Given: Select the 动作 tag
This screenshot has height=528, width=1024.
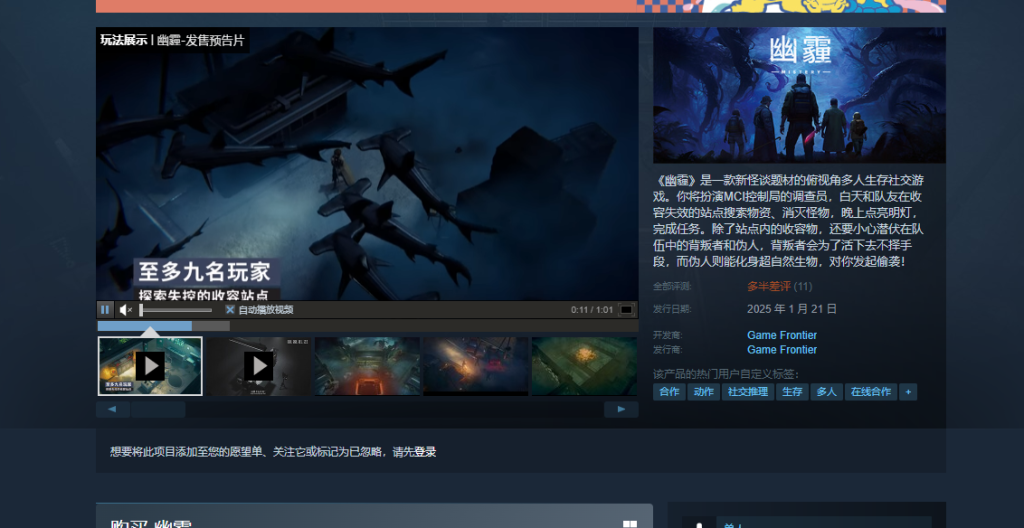Looking at the screenshot, I should tap(703, 392).
